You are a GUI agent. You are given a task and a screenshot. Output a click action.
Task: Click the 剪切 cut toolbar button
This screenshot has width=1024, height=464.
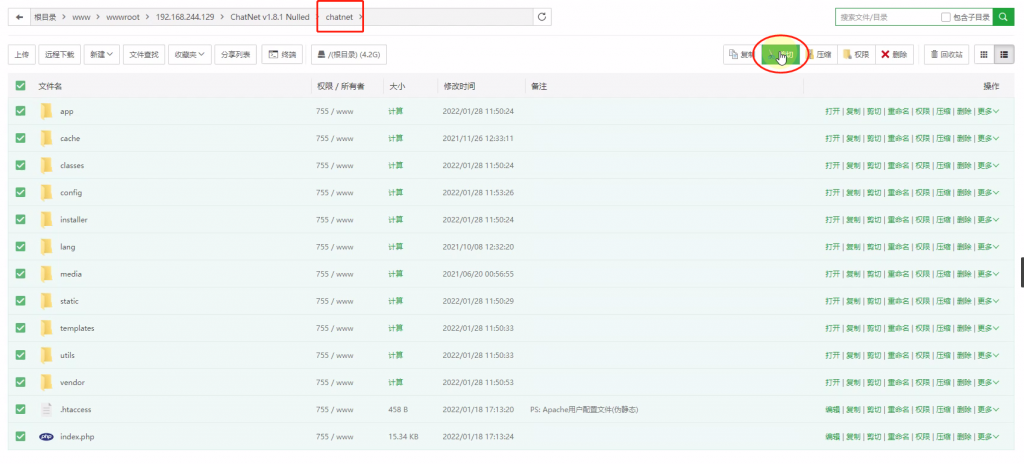point(780,55)
